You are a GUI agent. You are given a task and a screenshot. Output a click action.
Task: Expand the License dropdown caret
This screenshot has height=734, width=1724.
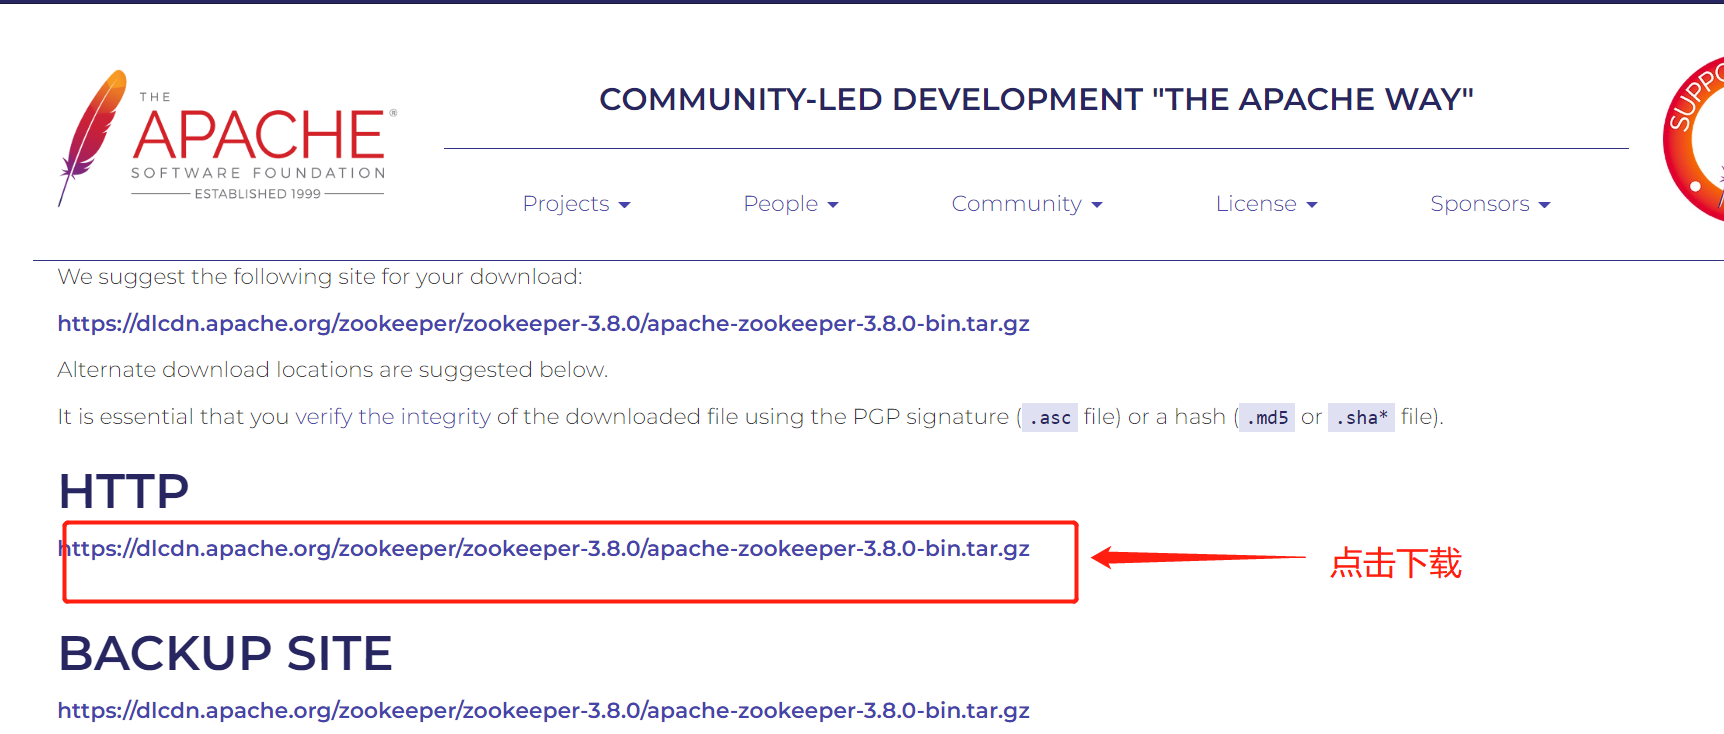click(x=1312, y=205)
